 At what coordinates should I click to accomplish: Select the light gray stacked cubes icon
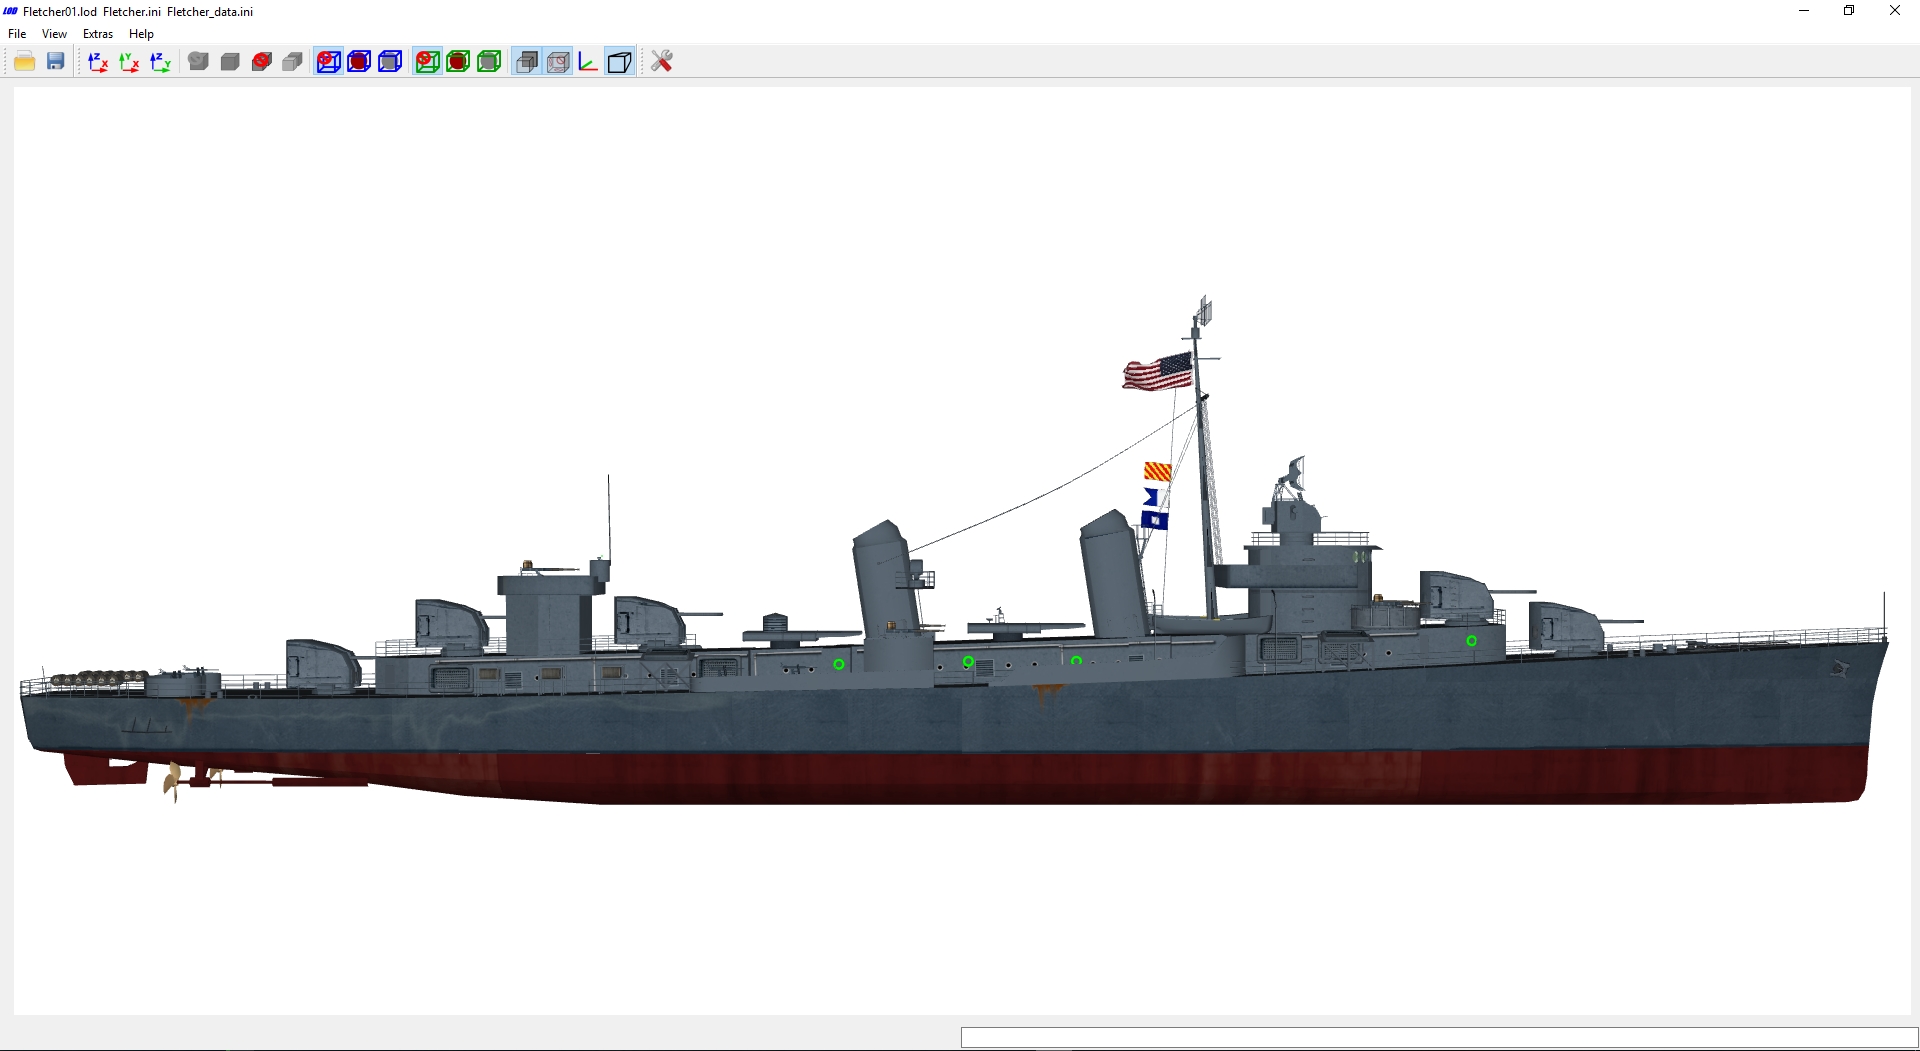pos(293,62)
